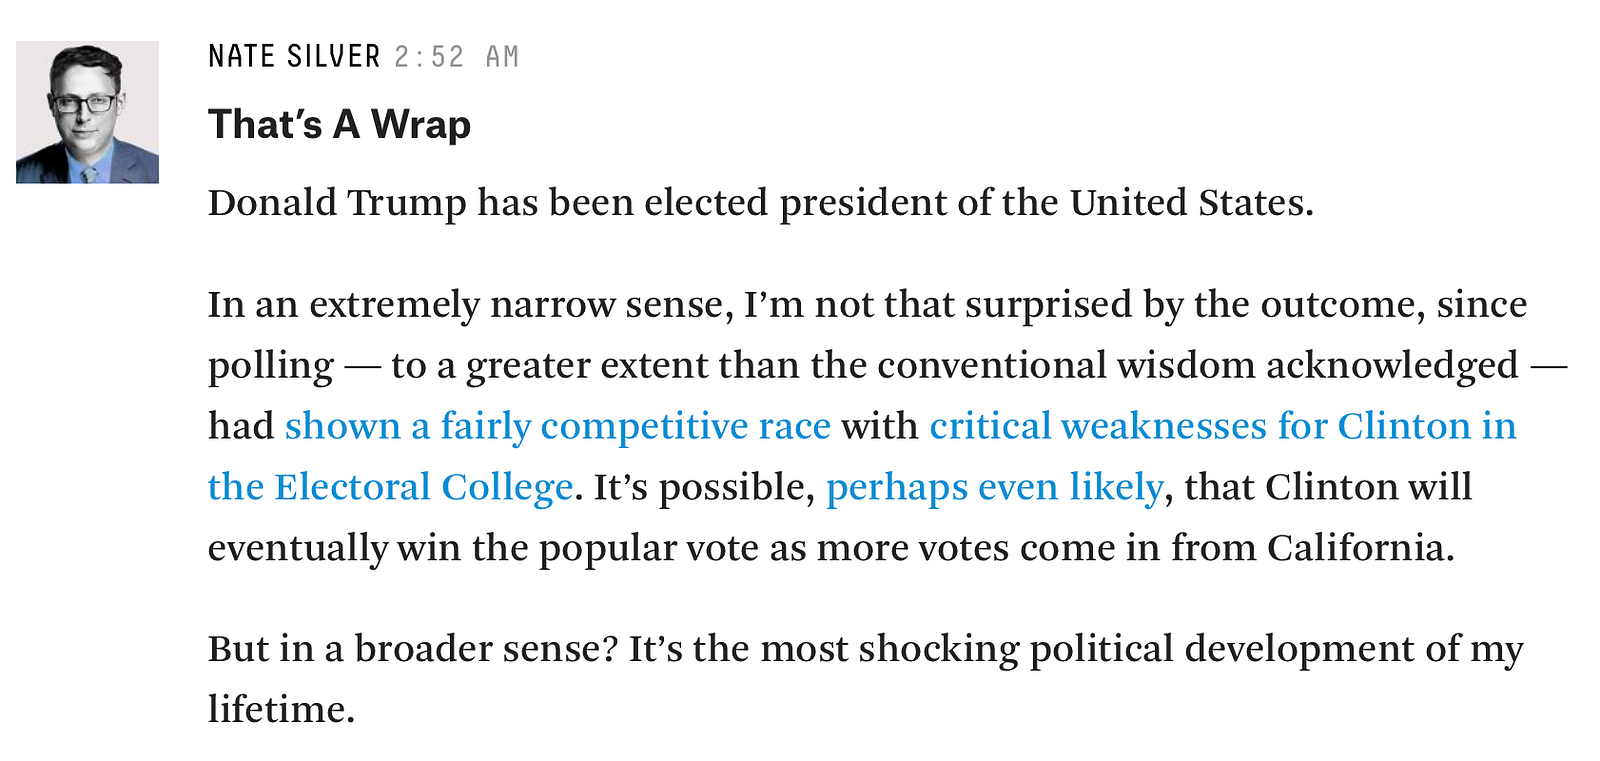This screenshot has width=1600, height=761.
Task: Click the words "Donald Trump" in first sentence
Action: click(336, 203)
